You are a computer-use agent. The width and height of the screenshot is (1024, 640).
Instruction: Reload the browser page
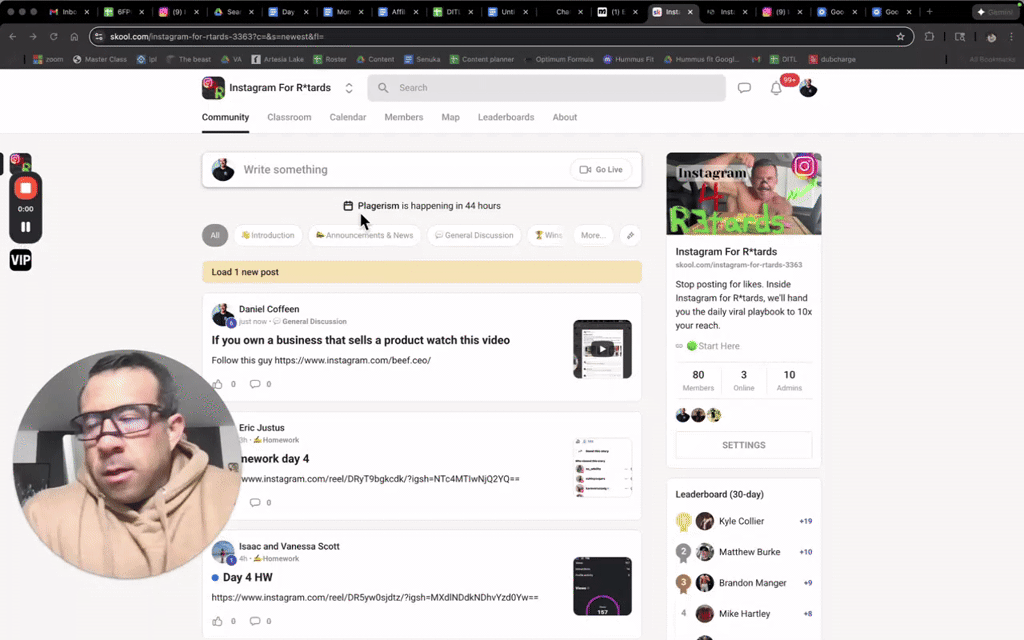(54, 37)
